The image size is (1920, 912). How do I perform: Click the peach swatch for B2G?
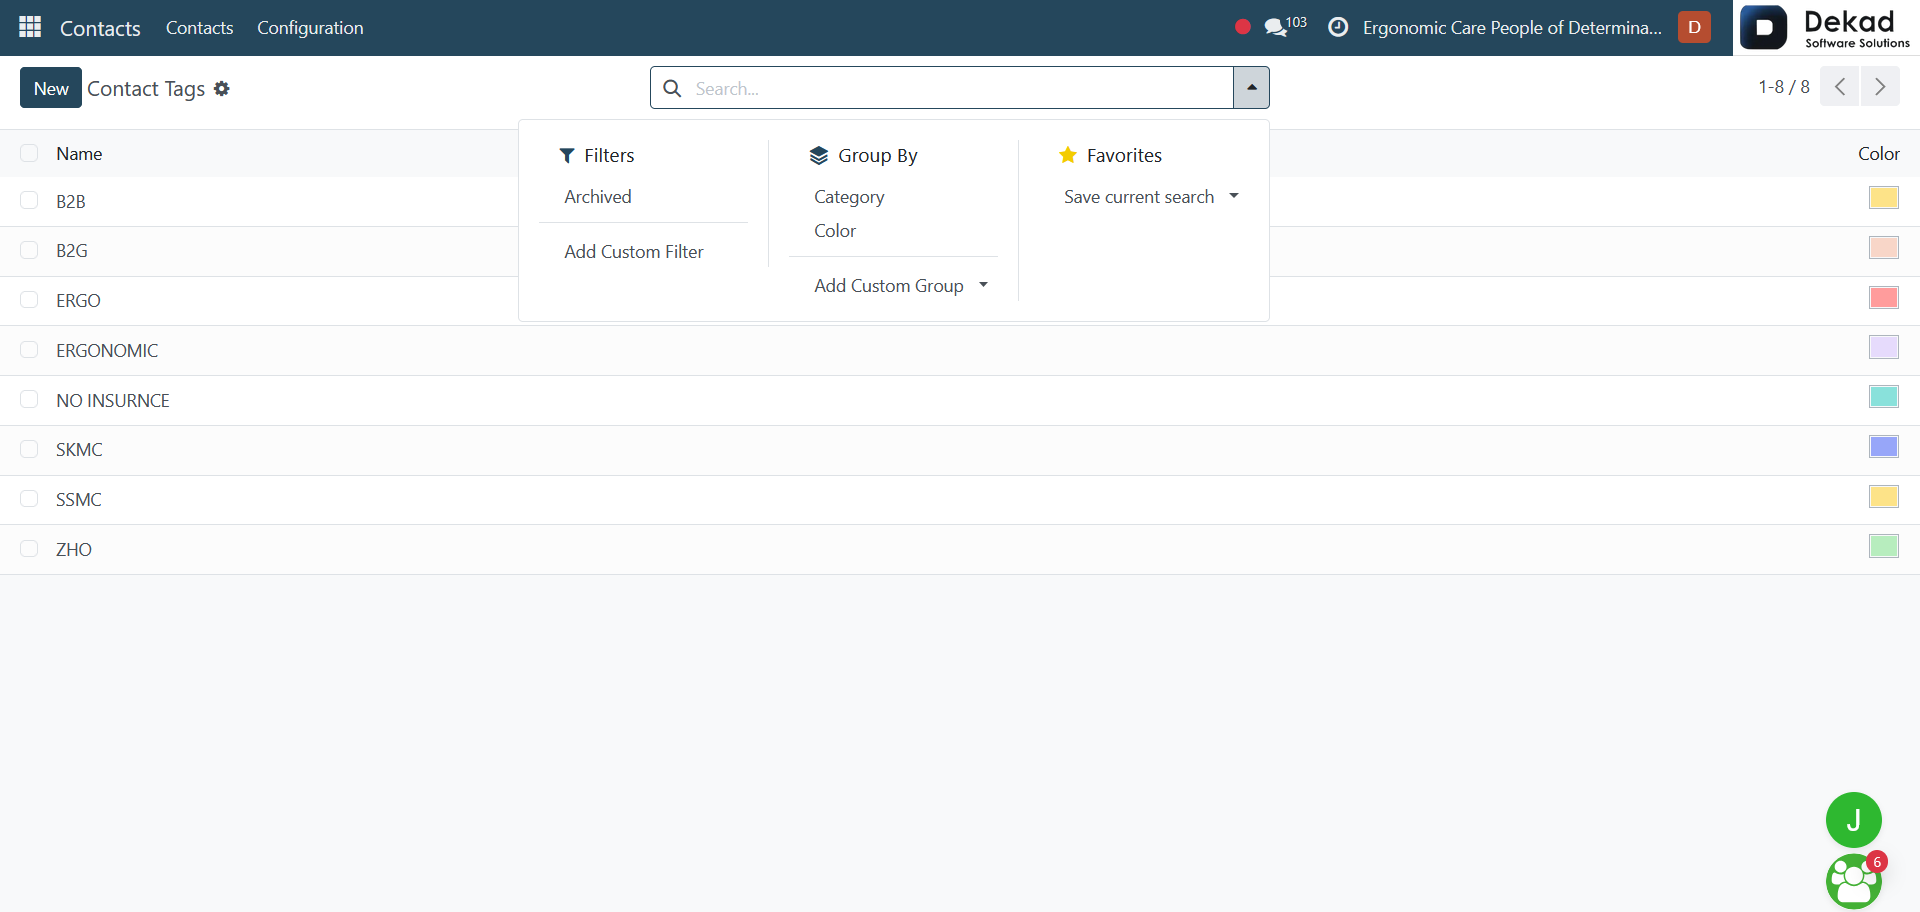[1884, 247]
